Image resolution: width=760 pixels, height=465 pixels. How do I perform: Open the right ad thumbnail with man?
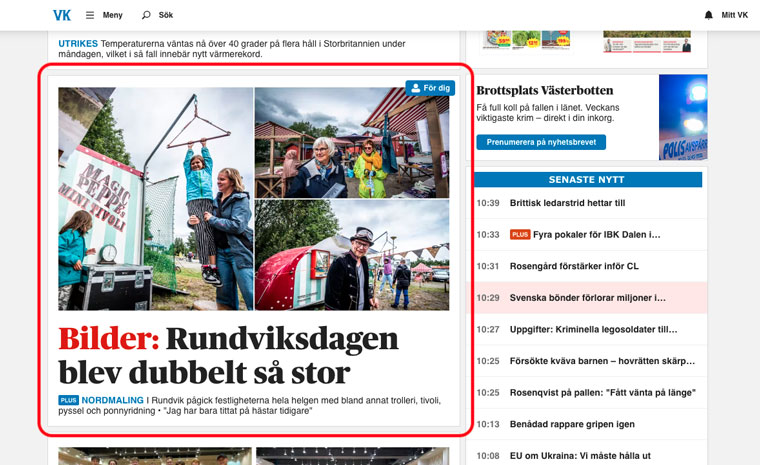[647, 42]
